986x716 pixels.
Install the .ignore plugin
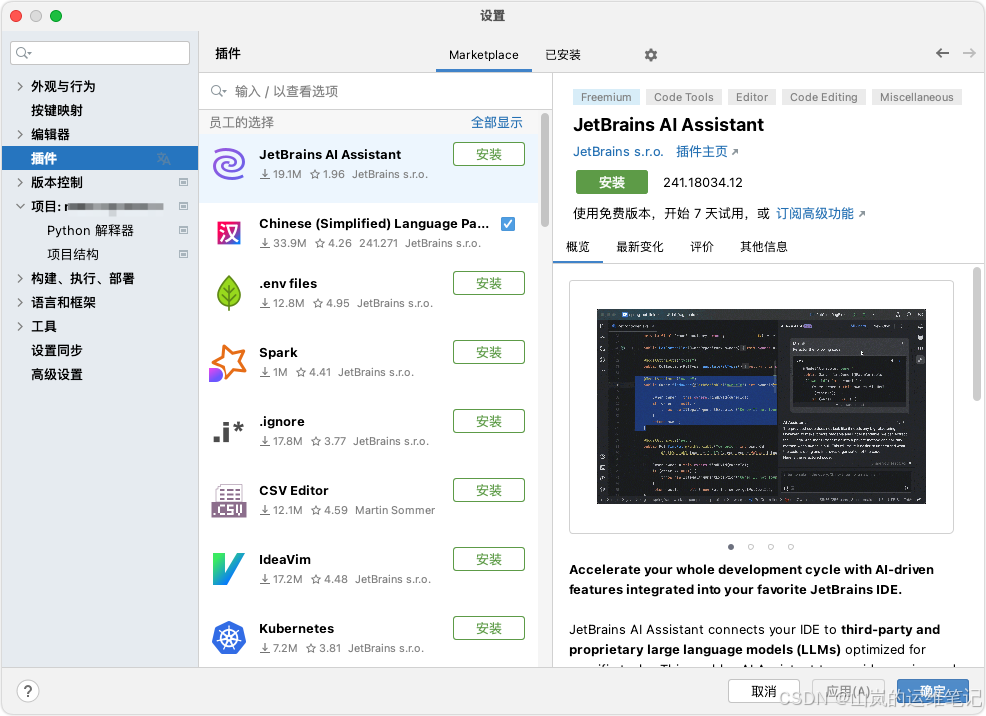tap(489, 421)
